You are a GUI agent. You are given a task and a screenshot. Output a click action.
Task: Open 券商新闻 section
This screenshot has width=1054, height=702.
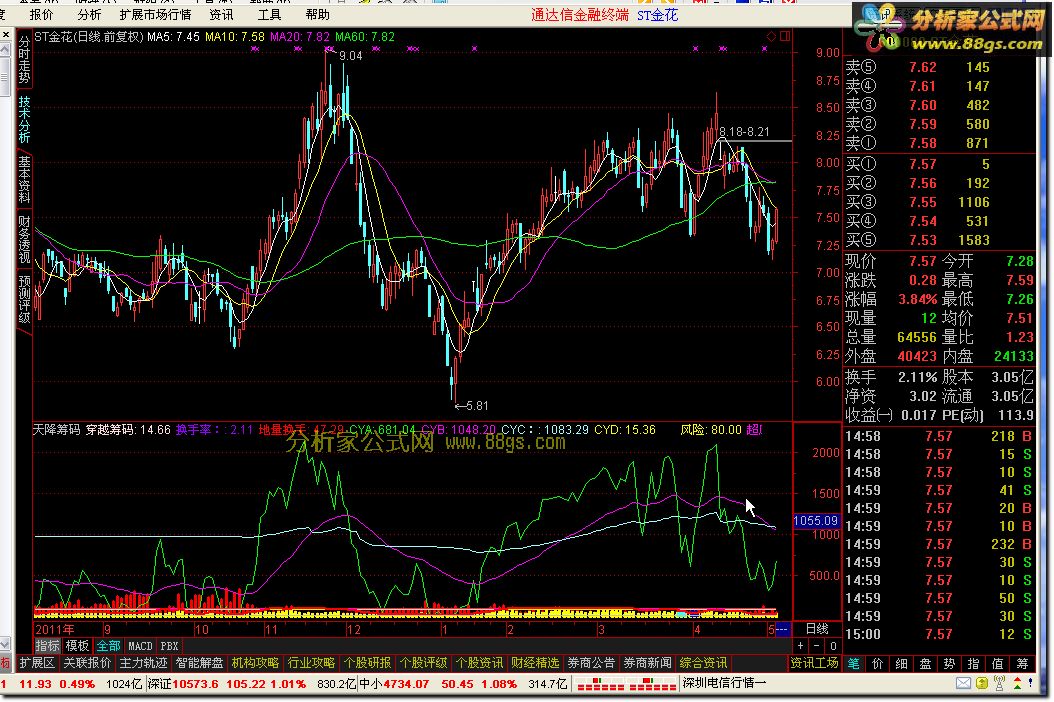click(x=647, y=663)
